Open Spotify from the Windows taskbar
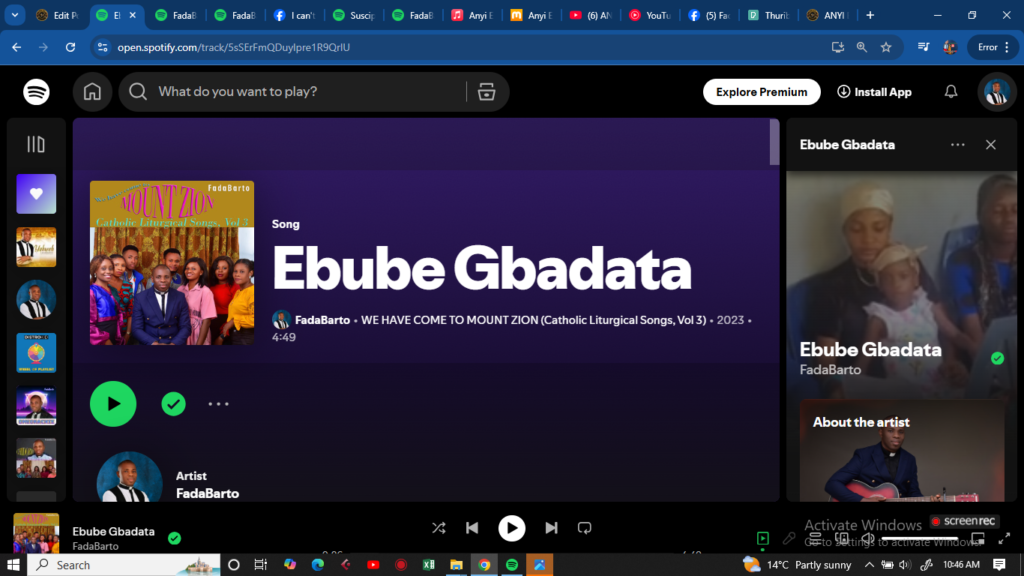 pos(512,565)
